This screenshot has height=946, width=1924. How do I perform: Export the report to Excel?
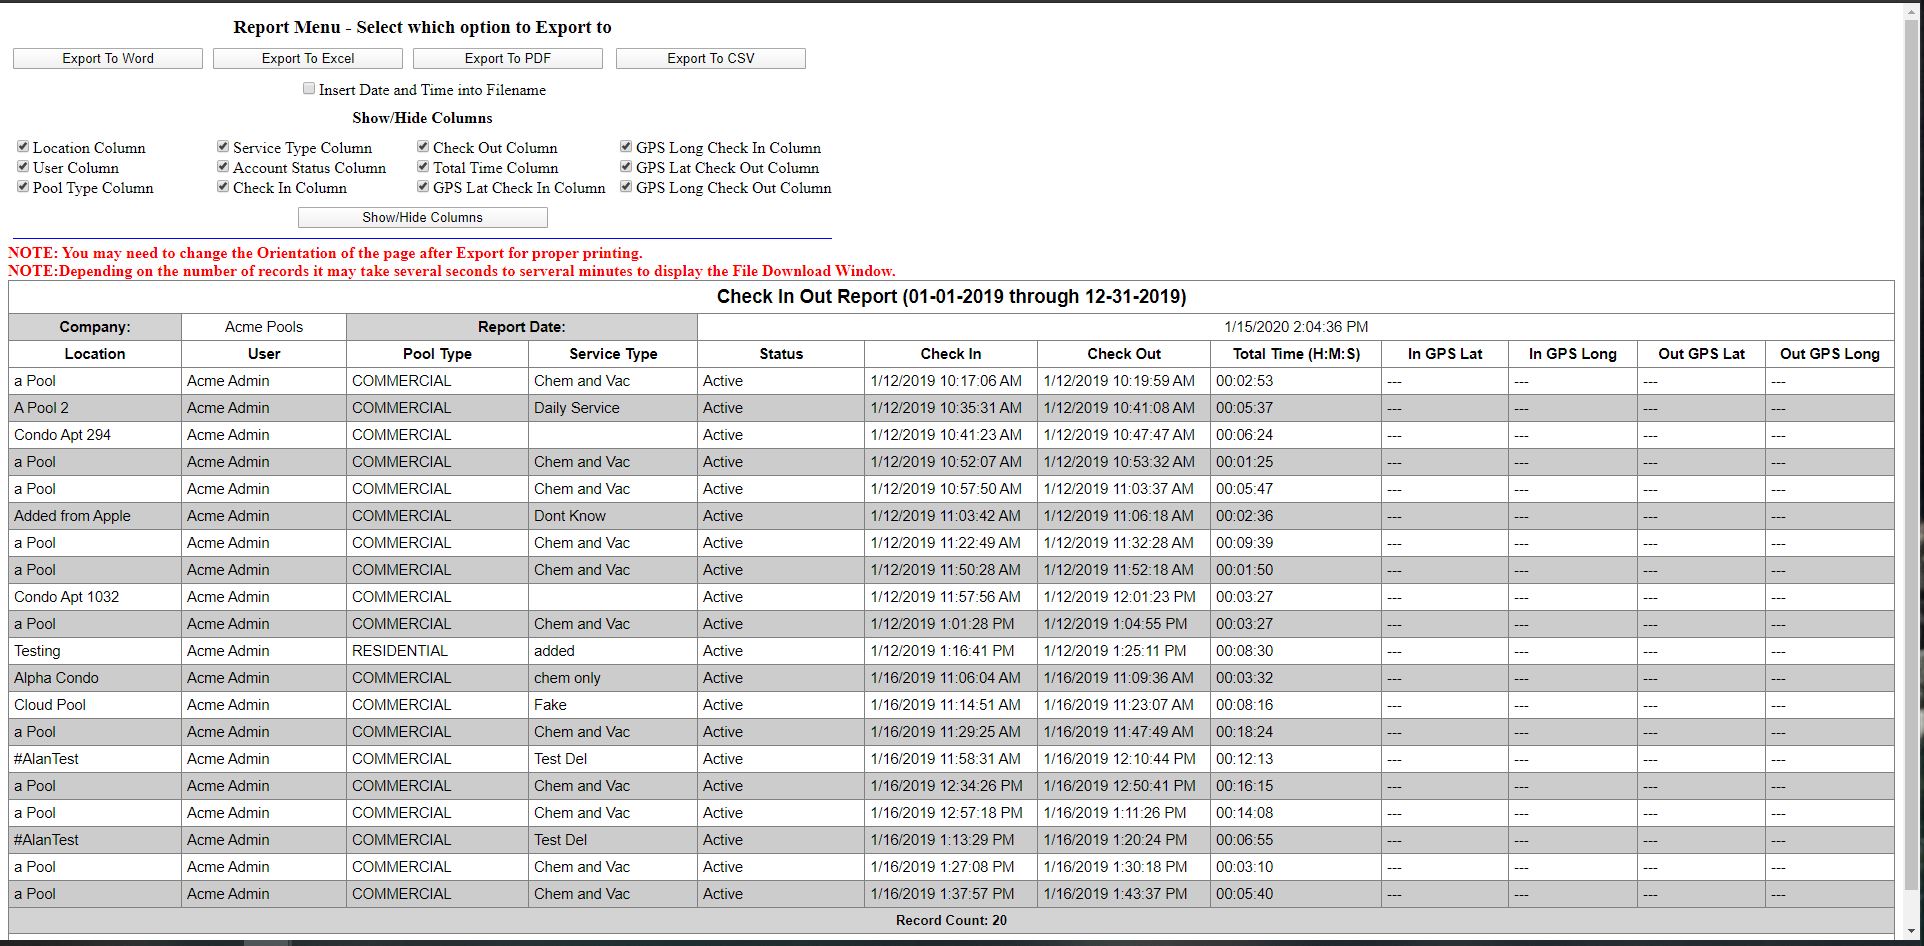(x=308, y=59)
